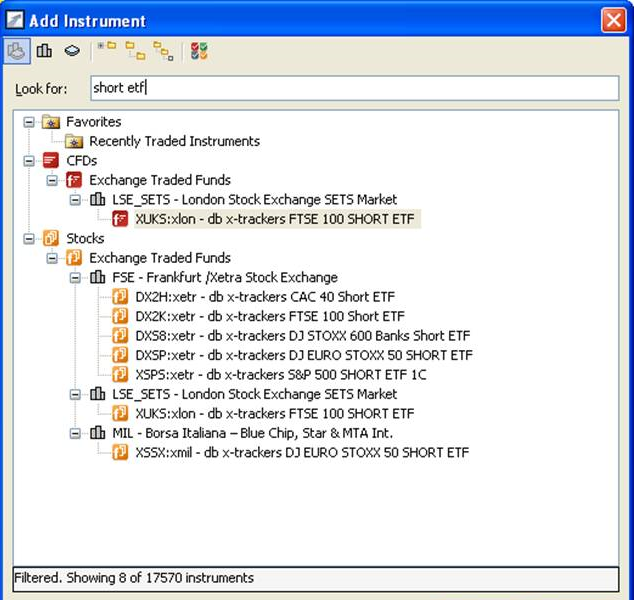Screen dimensions: 635x600
Task: Click the DX2H:xetr instrument icon
Action: point(120,296)
